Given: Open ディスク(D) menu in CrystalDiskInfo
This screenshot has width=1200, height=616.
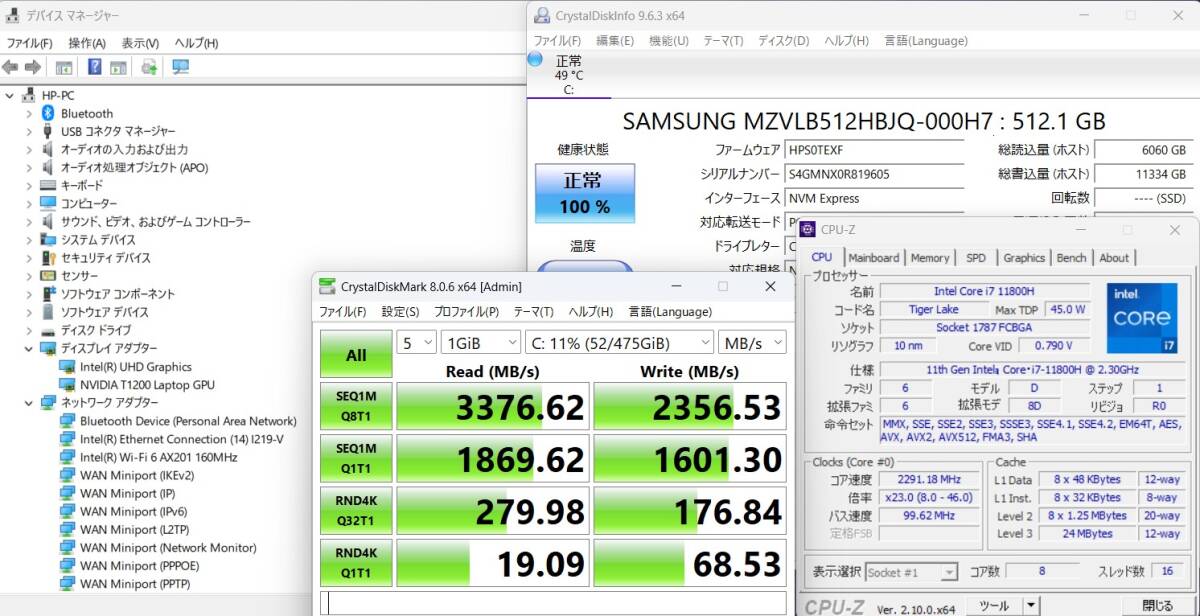Looking at the screenshot, I should pos(783,41).
